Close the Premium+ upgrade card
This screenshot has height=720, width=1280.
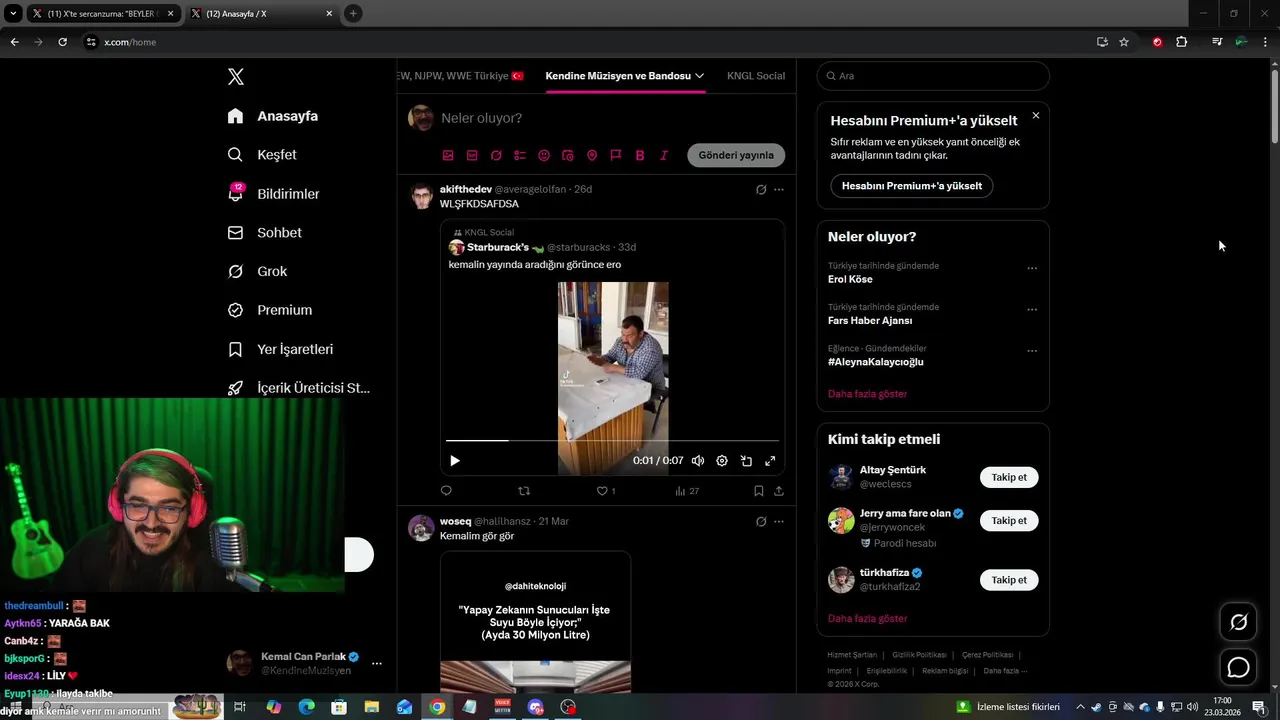tap(1035, 116)
